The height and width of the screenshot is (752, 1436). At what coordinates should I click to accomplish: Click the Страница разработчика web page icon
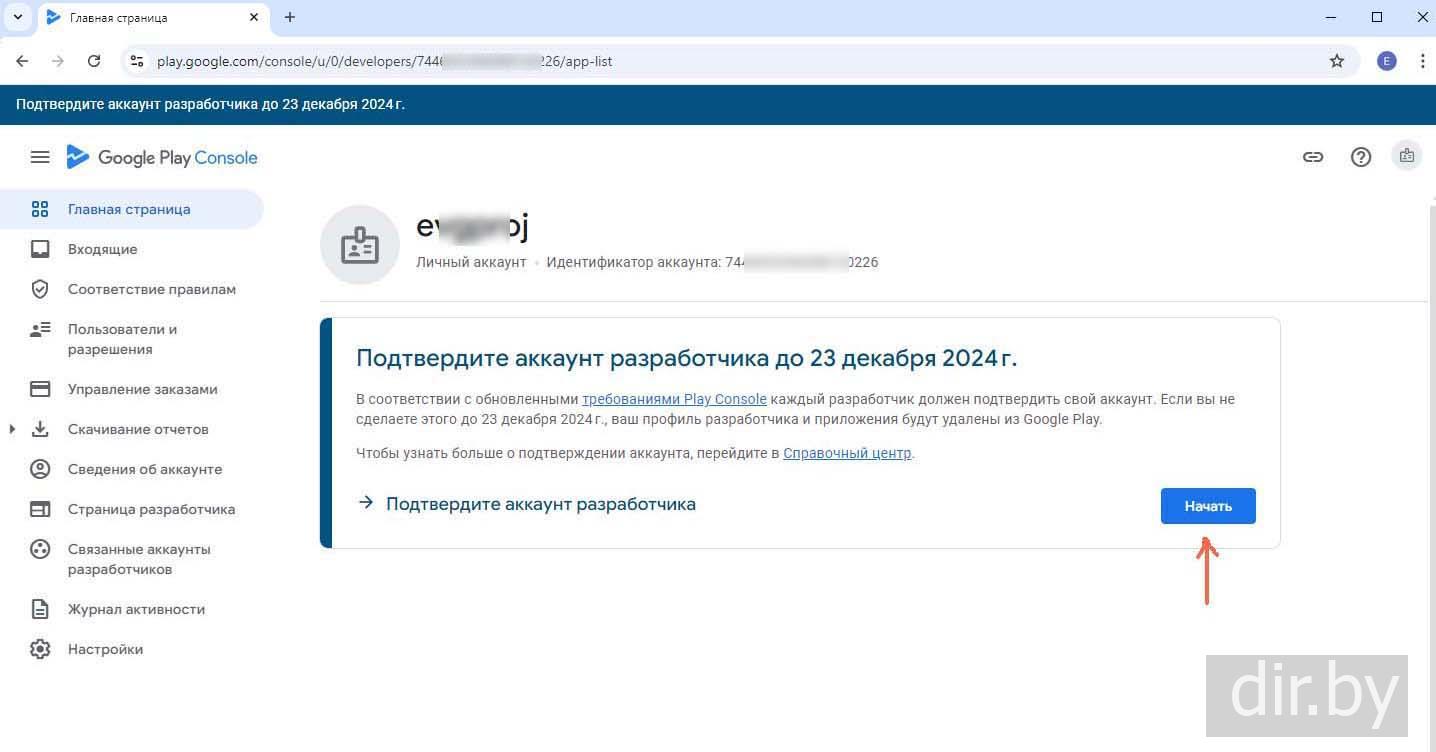click(40, 509)
